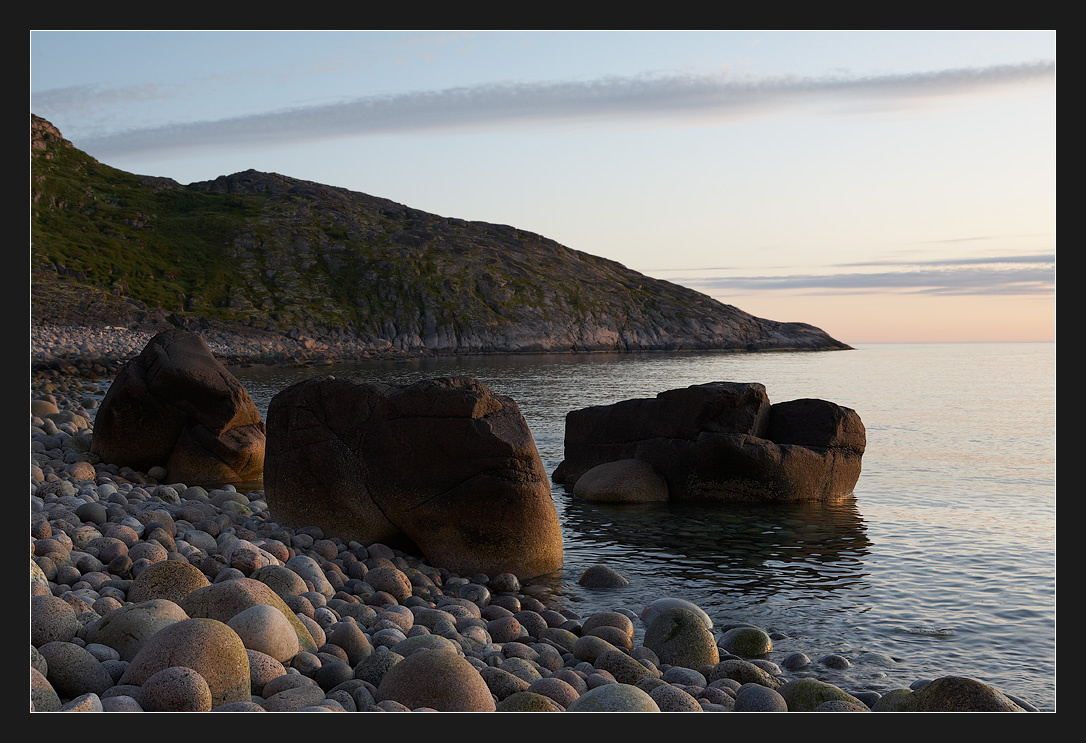The height and width of the screenshot is (743, 1086).
Task: Click the displayed coastal boulder photograph
Action: (543, 371)
